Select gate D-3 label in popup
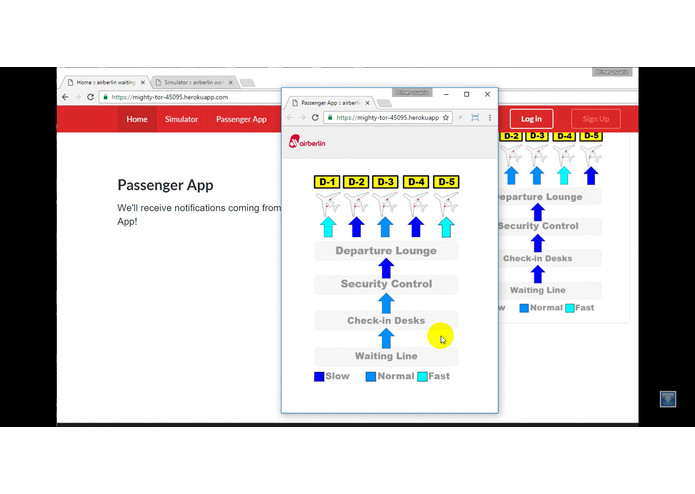Viewport: 695px width, 494px height. [385, 182]
